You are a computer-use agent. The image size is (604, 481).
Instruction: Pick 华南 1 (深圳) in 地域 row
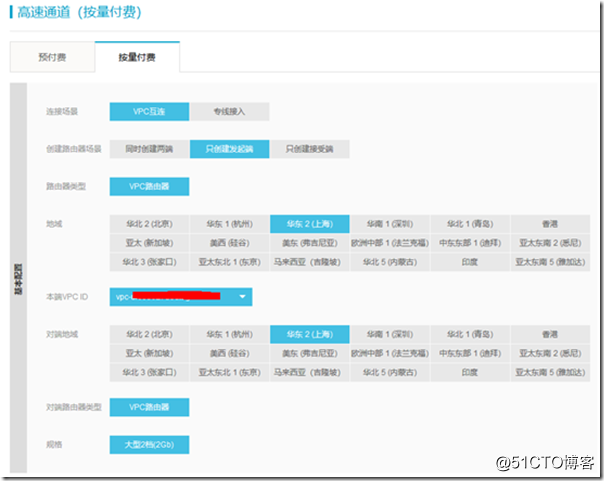390,224
